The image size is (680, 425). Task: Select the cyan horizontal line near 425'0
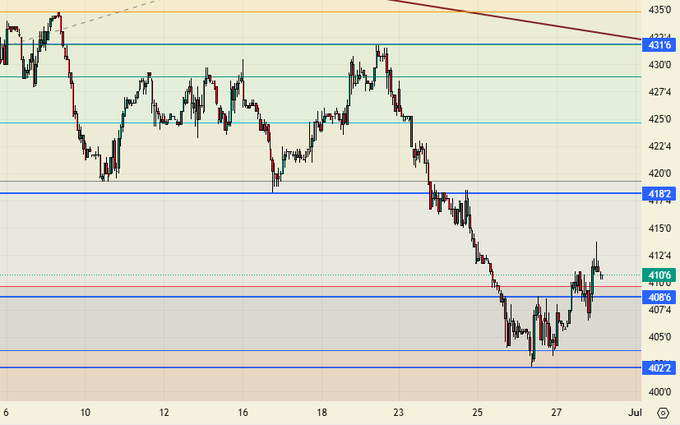point(300,123)
